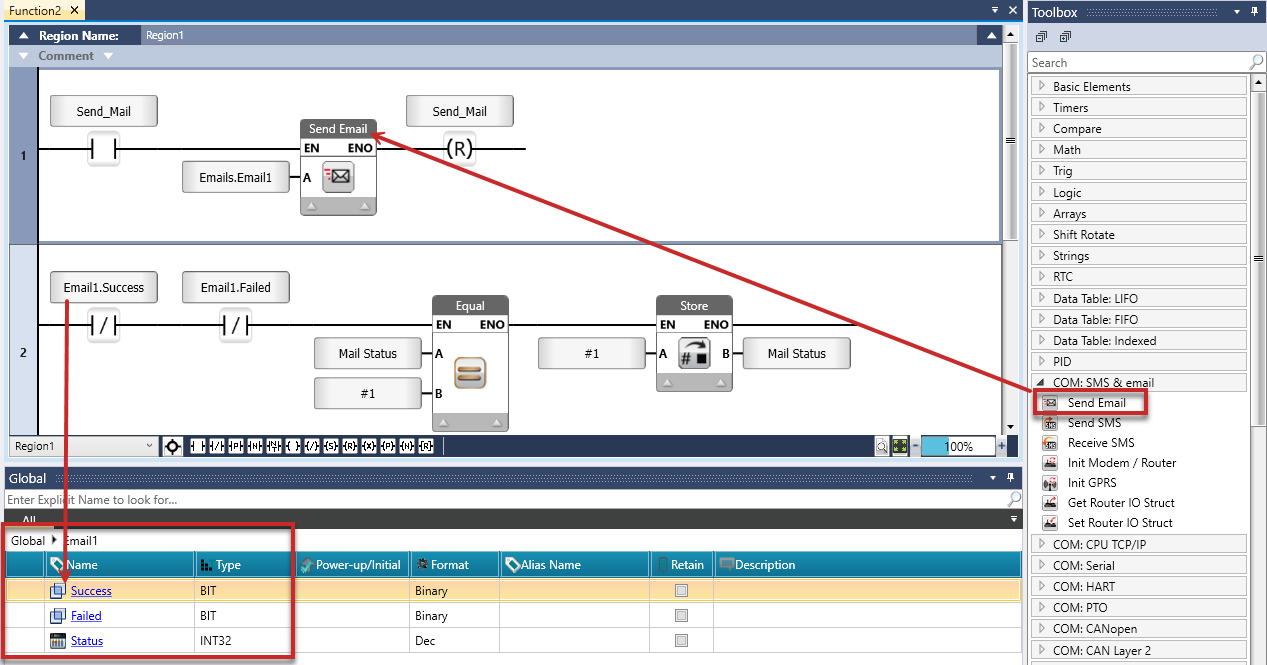1267x665 pixels.
Task: Select Get Router IO Struct icon
Action: coord(1050,503)
